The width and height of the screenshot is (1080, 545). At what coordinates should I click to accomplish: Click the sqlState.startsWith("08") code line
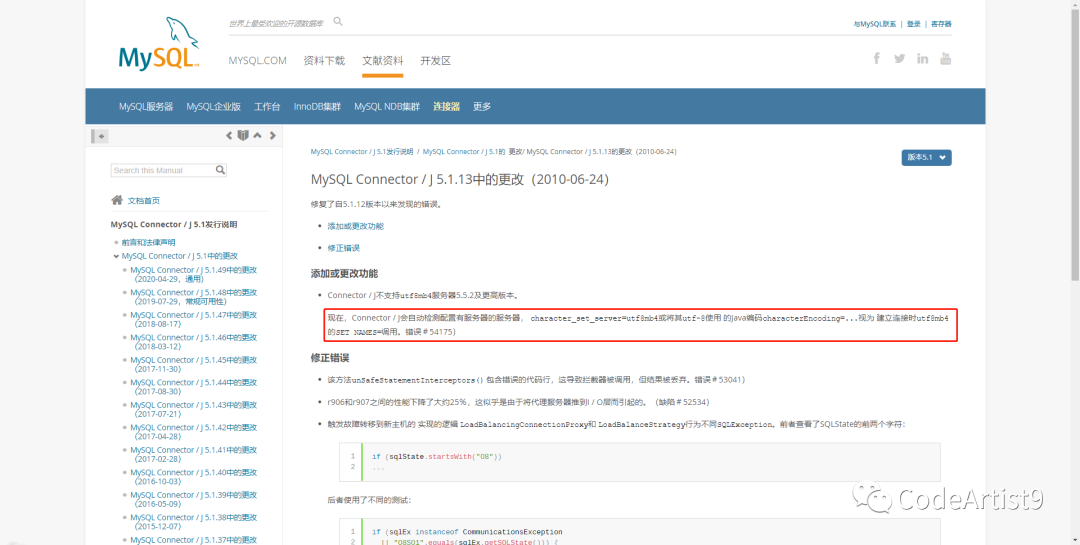[x=437, y=456]
